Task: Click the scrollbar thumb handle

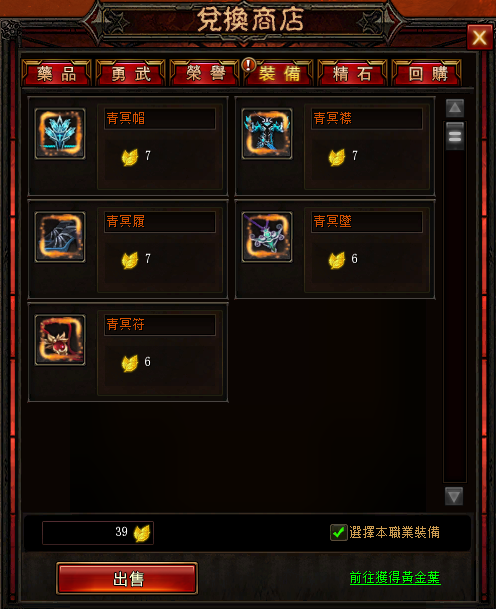Action: point(455,136)
